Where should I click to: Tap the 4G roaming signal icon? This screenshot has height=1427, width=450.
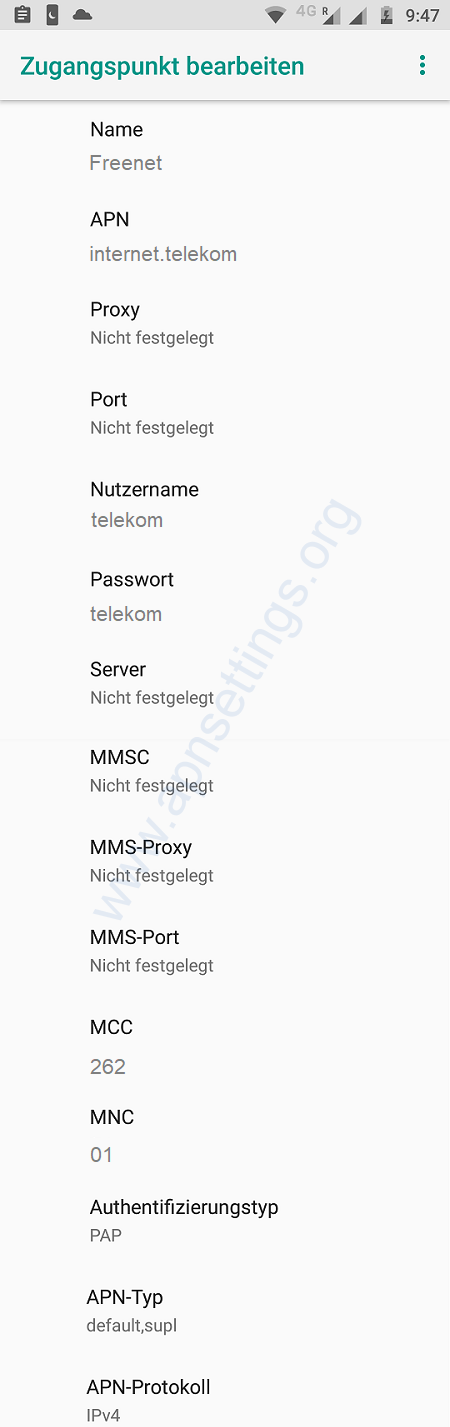pos(318,15)
